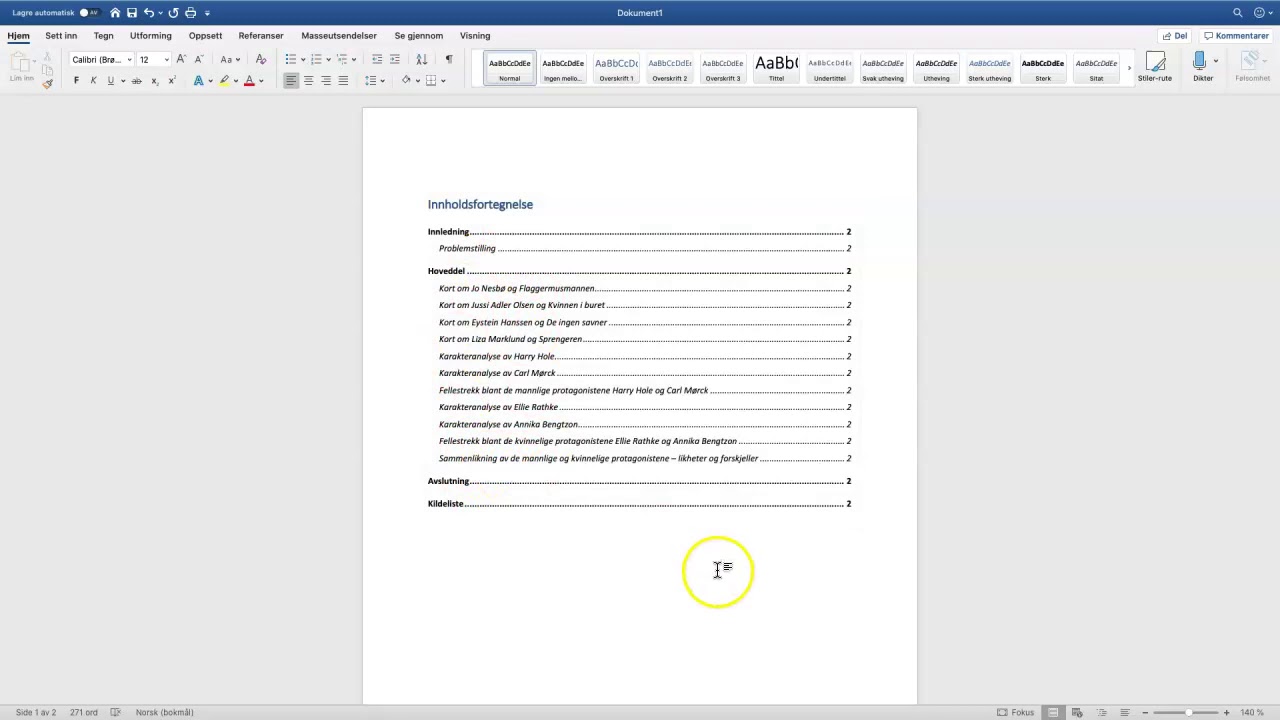Apply the red font color
Image resolution: width=1280 pixels, height=720 pixels.
[x=249, y=81]
